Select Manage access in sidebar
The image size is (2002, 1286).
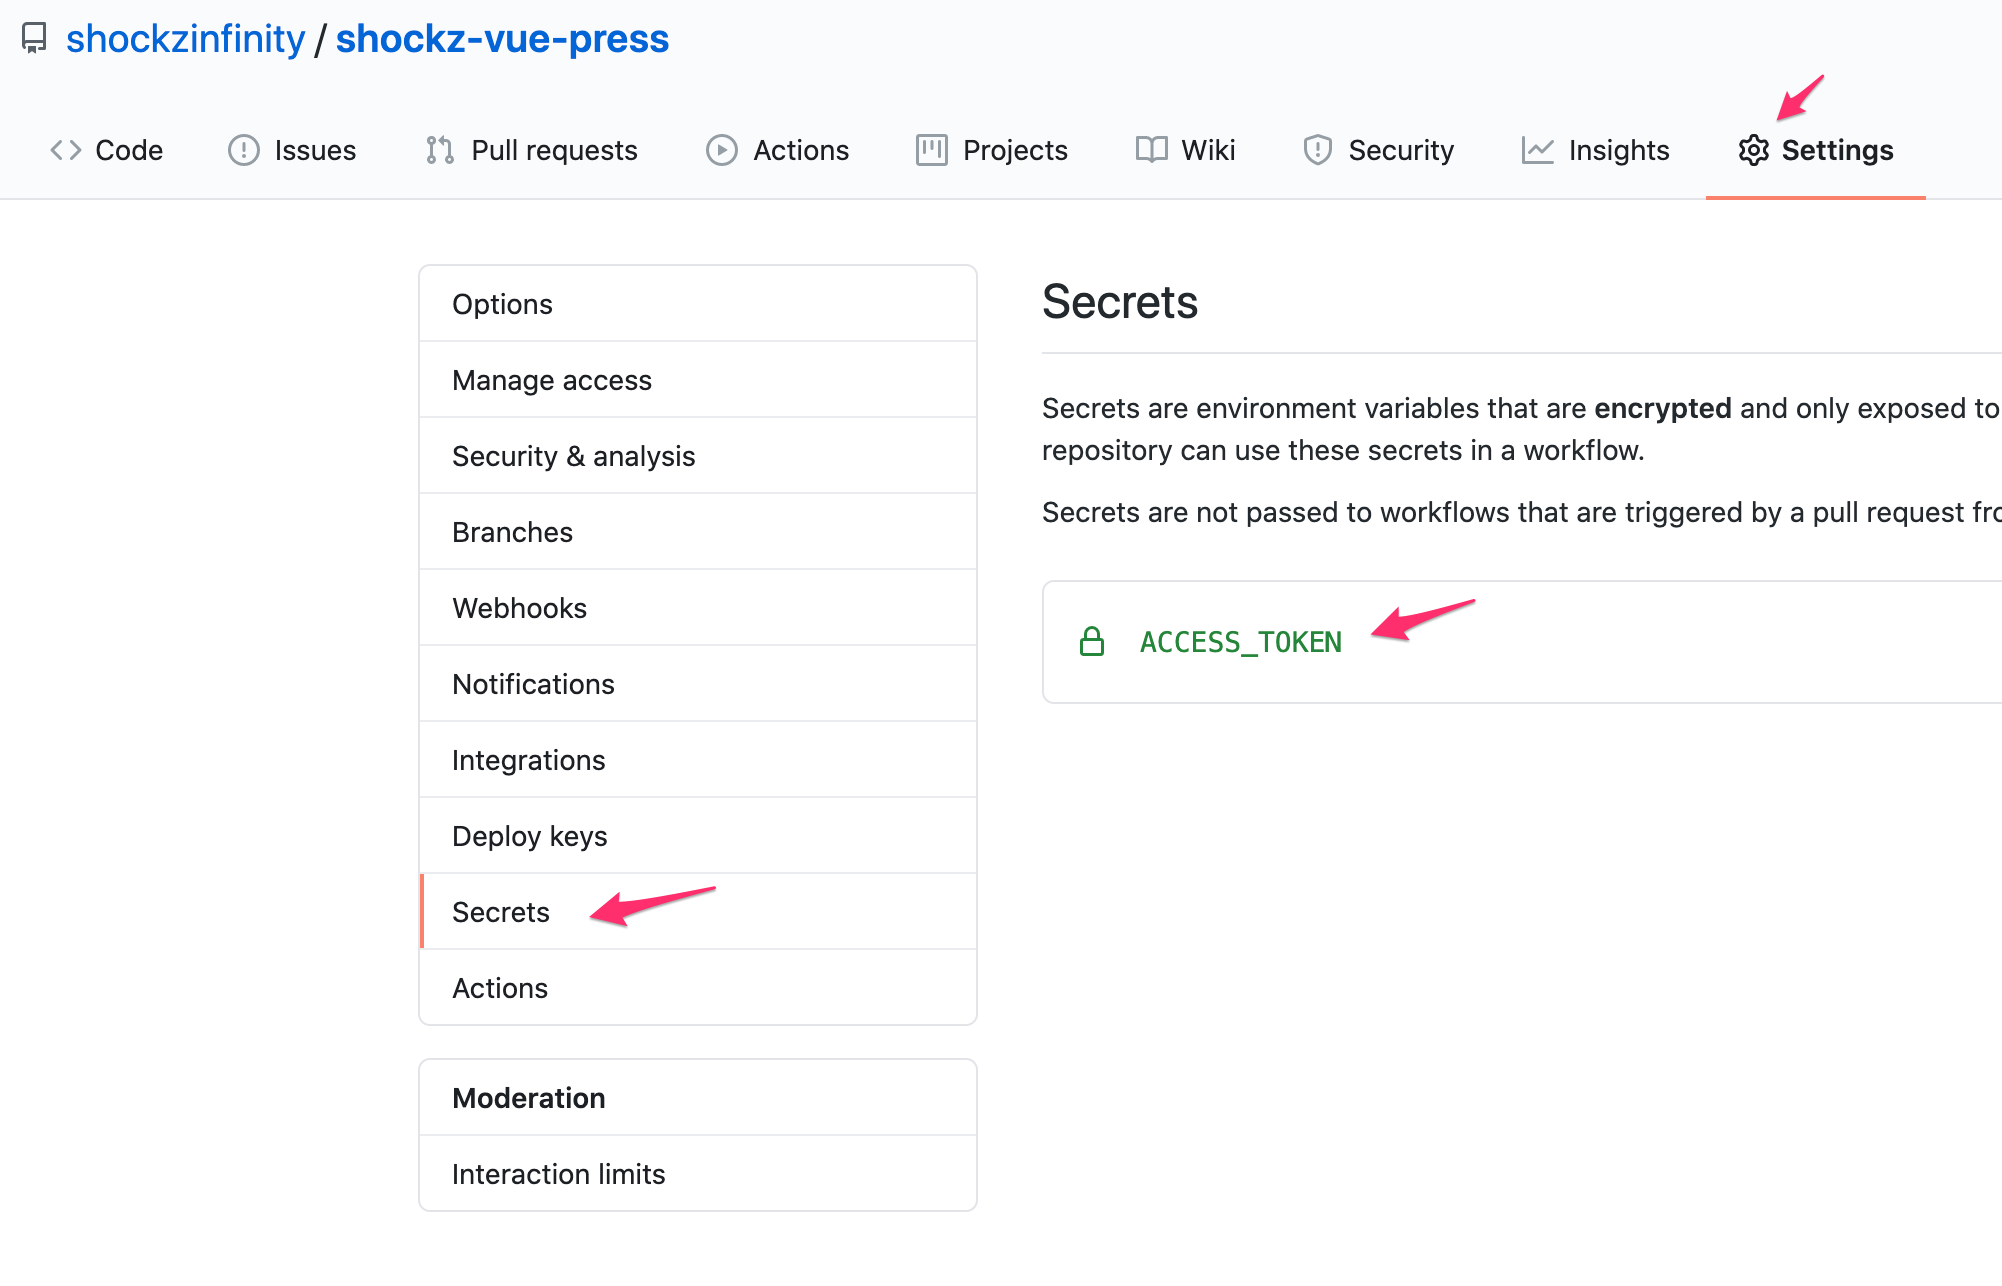pyautogui.click(x=552, y=380)
